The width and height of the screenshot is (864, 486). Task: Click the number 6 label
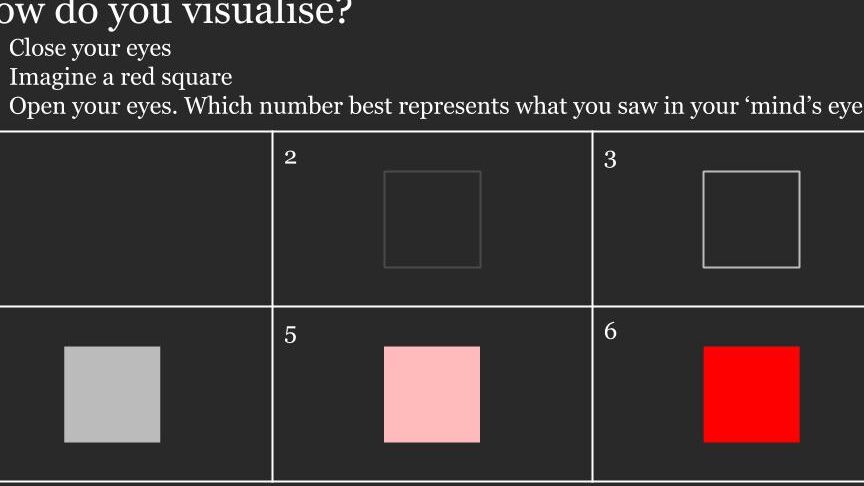(x=610, y=331)
